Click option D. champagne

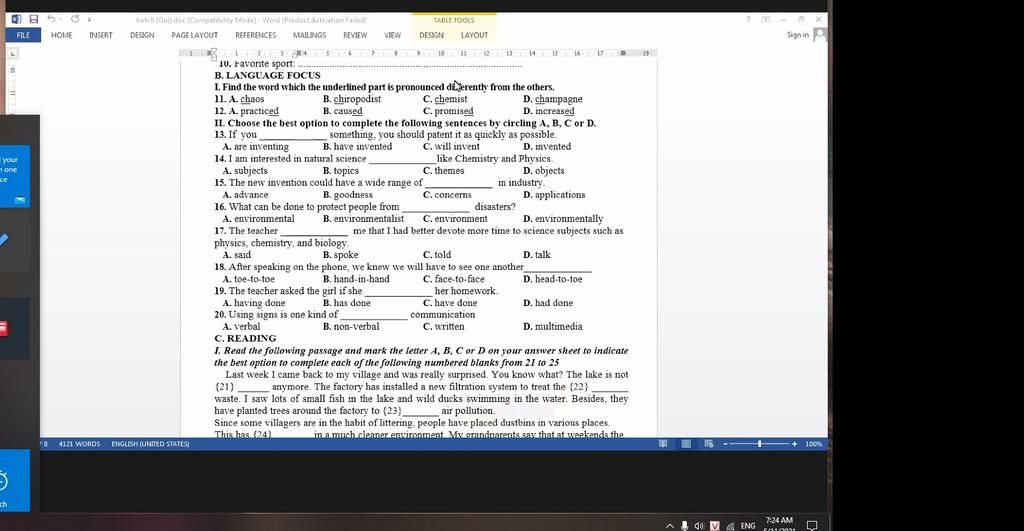552,99
